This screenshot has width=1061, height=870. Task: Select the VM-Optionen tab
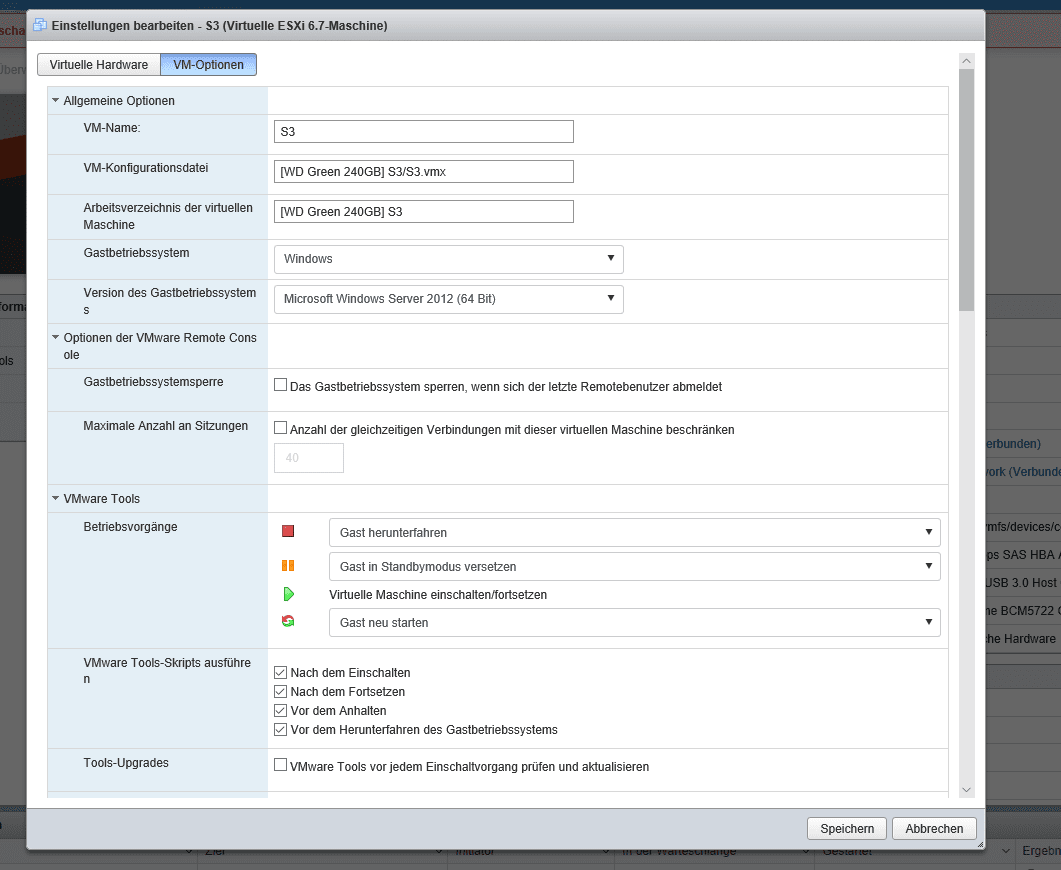[x=208, y=65]
